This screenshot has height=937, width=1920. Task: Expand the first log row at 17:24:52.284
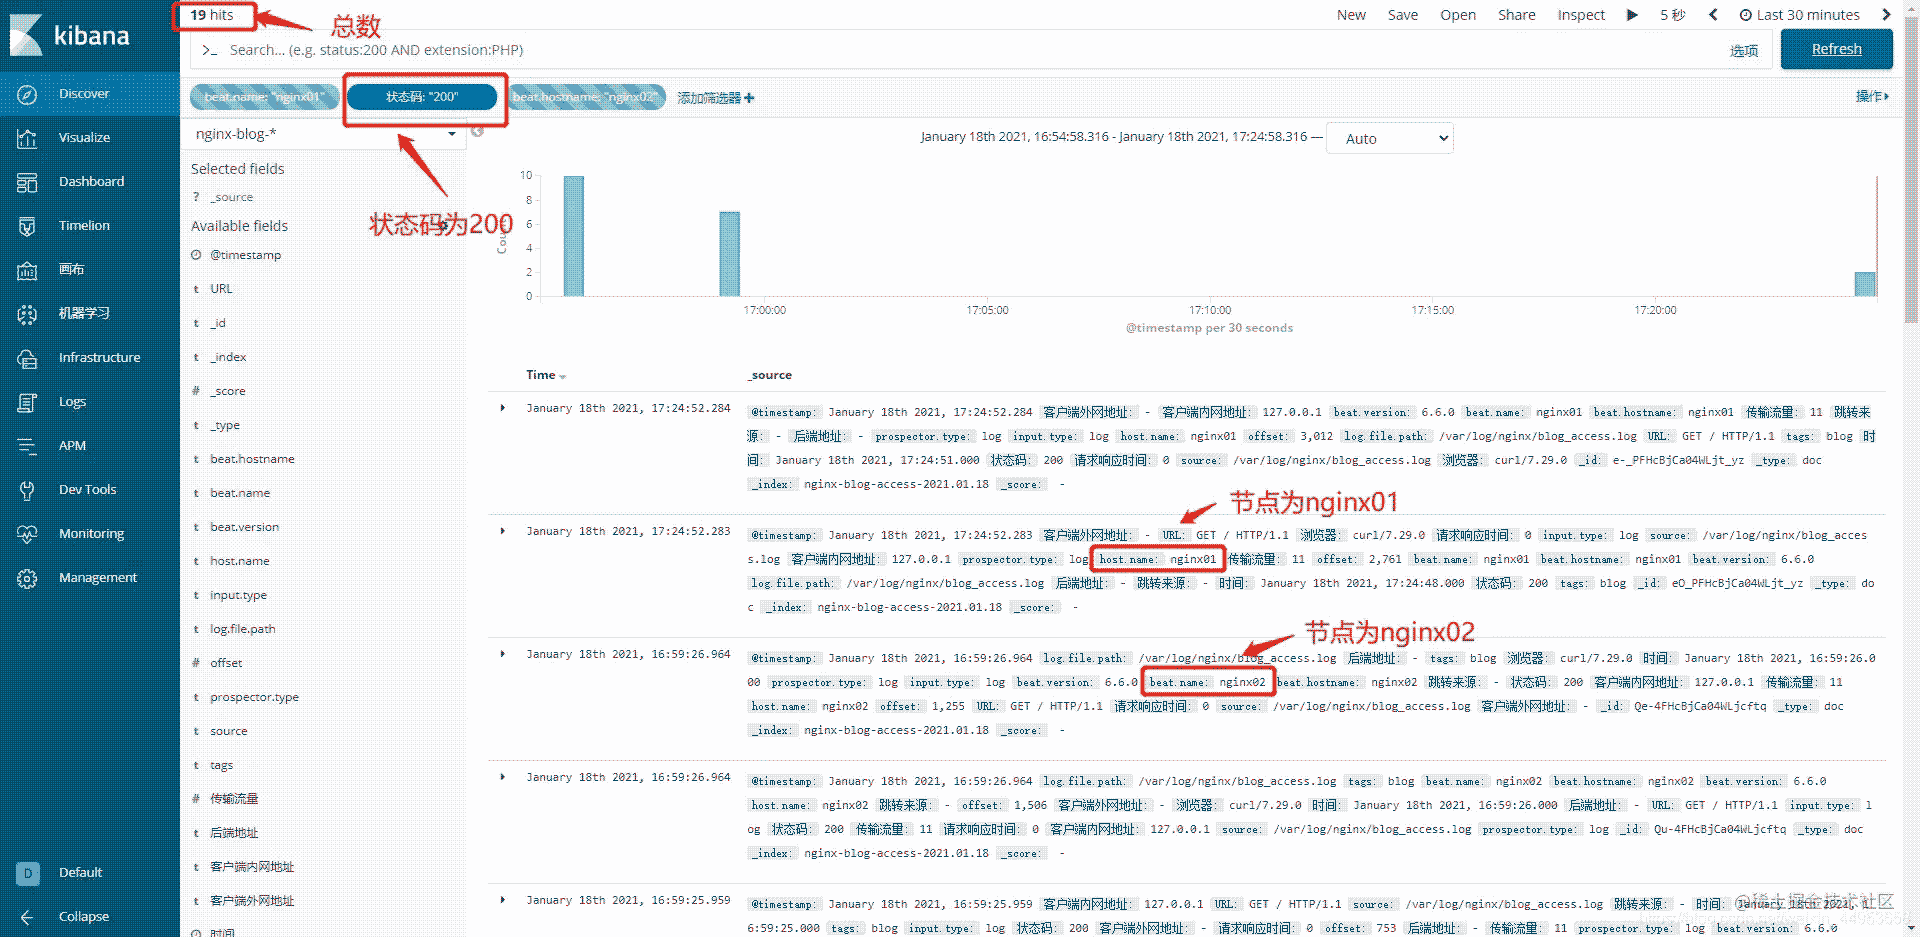tap(503, 408)
